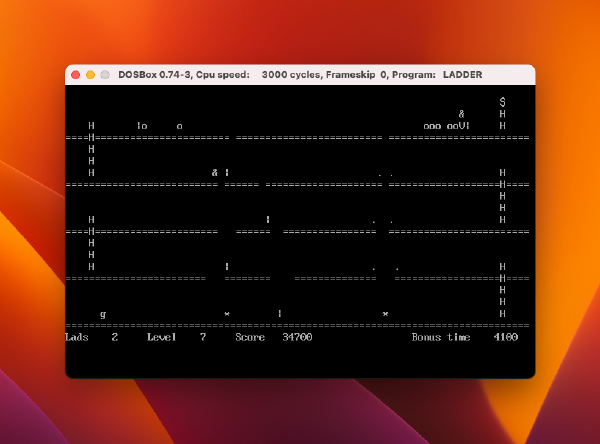Click the & beside the ! on second platform
This screenshot has width=600, height=444.
tap(215, 173)
